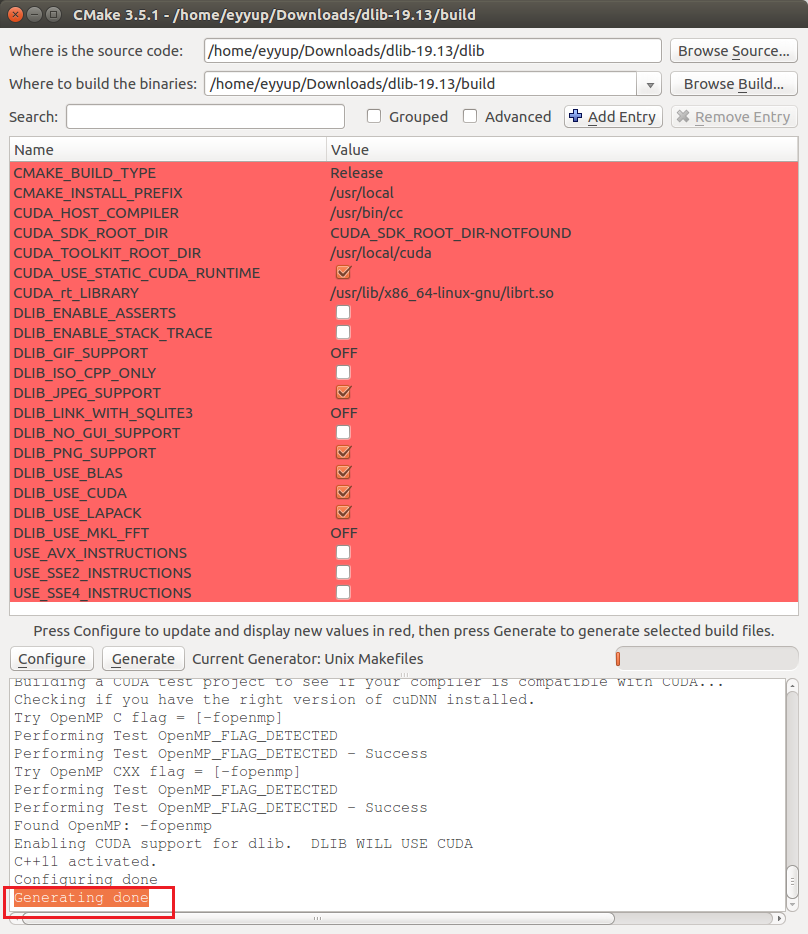
Task: Select CUDA_TOOLKIT_ROOT_DIR entry name
Action: click(107, 253)
